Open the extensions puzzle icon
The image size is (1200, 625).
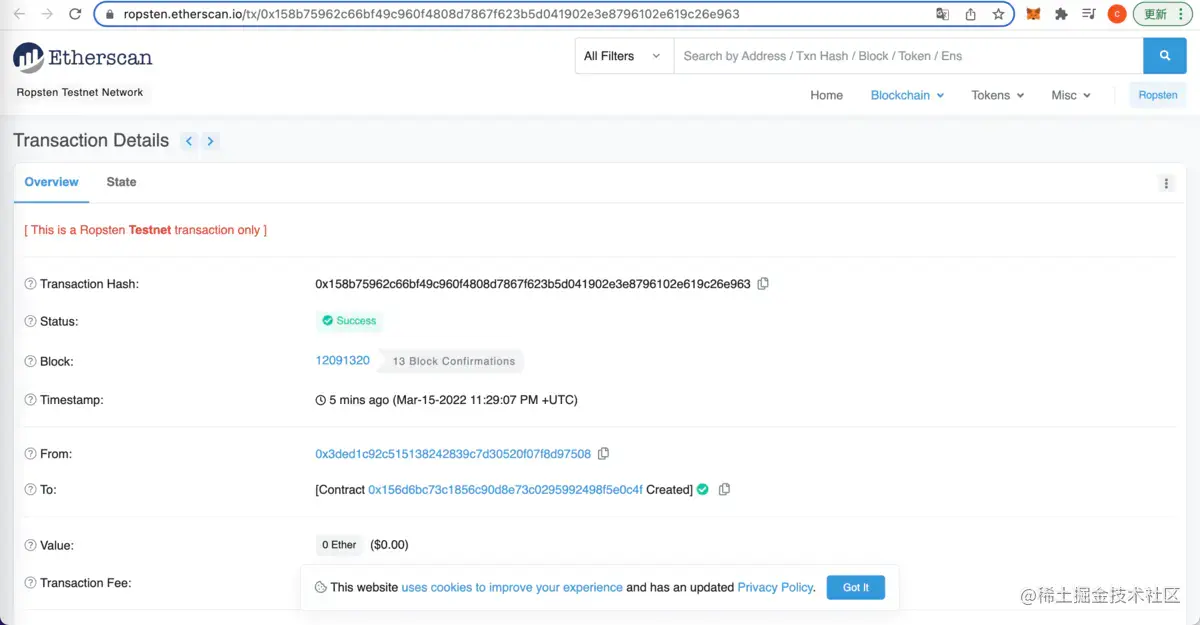(1062, 14)
